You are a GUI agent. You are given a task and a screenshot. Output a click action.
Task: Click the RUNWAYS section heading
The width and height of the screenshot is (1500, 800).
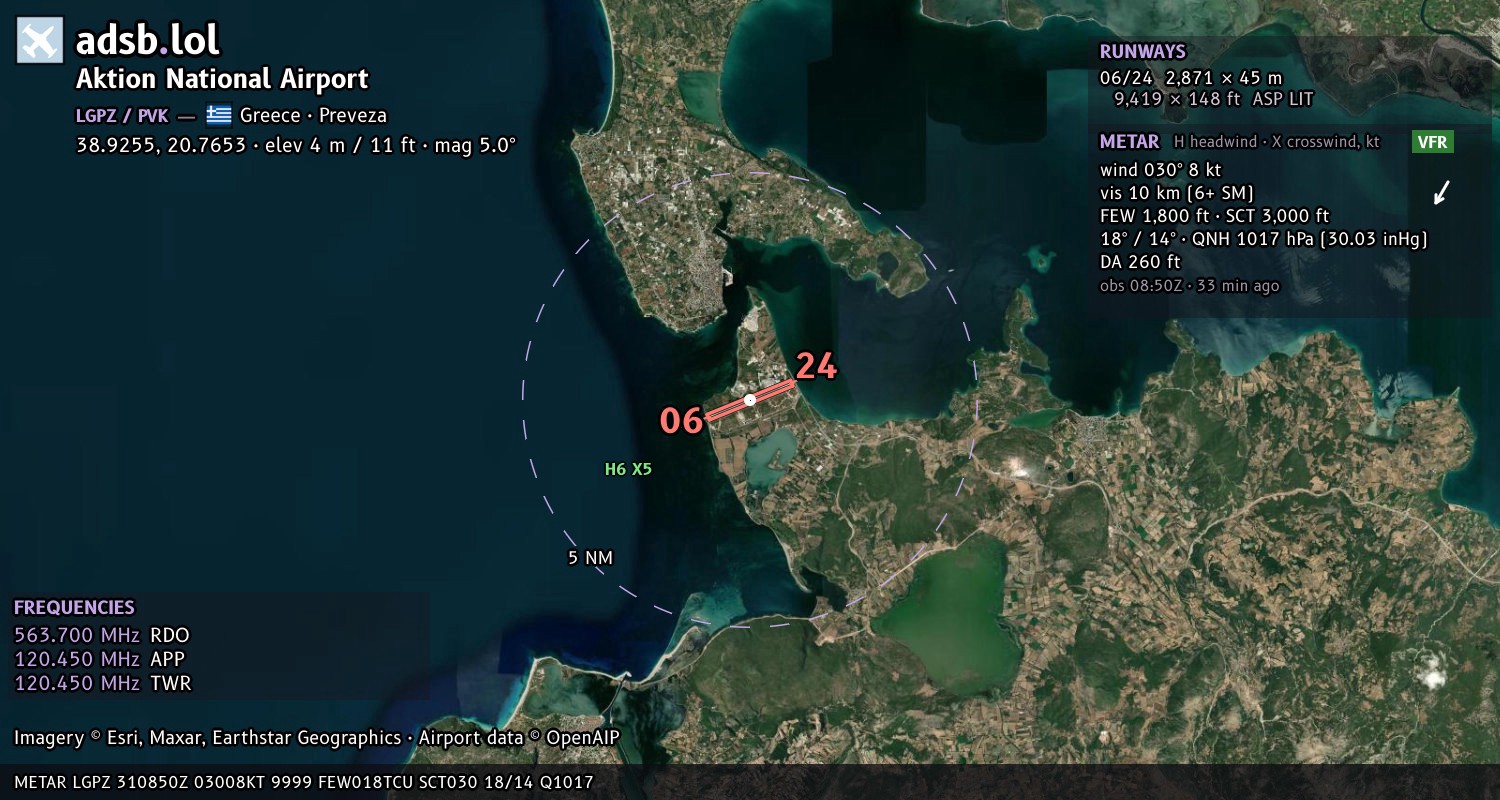pyautogui.click(x=1143, y=52)
